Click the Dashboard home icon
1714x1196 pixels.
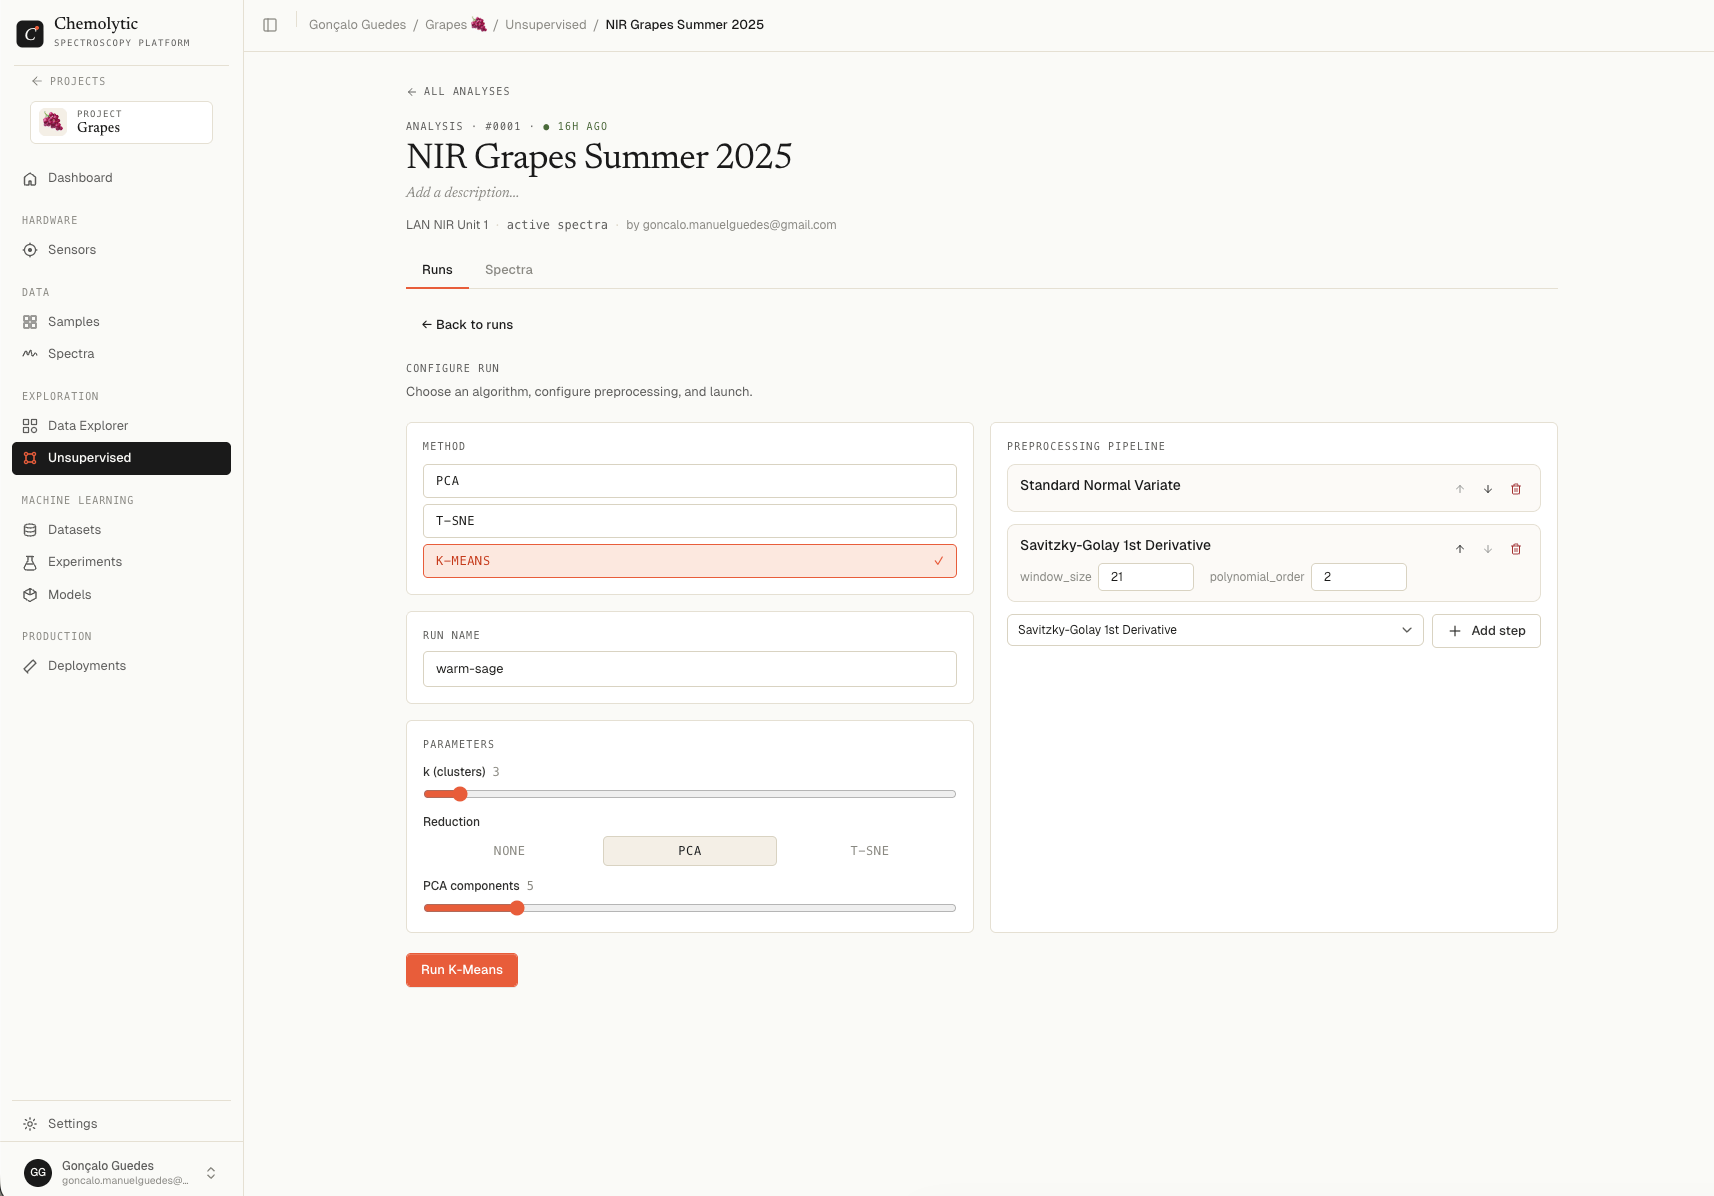[x=30, y=178]
